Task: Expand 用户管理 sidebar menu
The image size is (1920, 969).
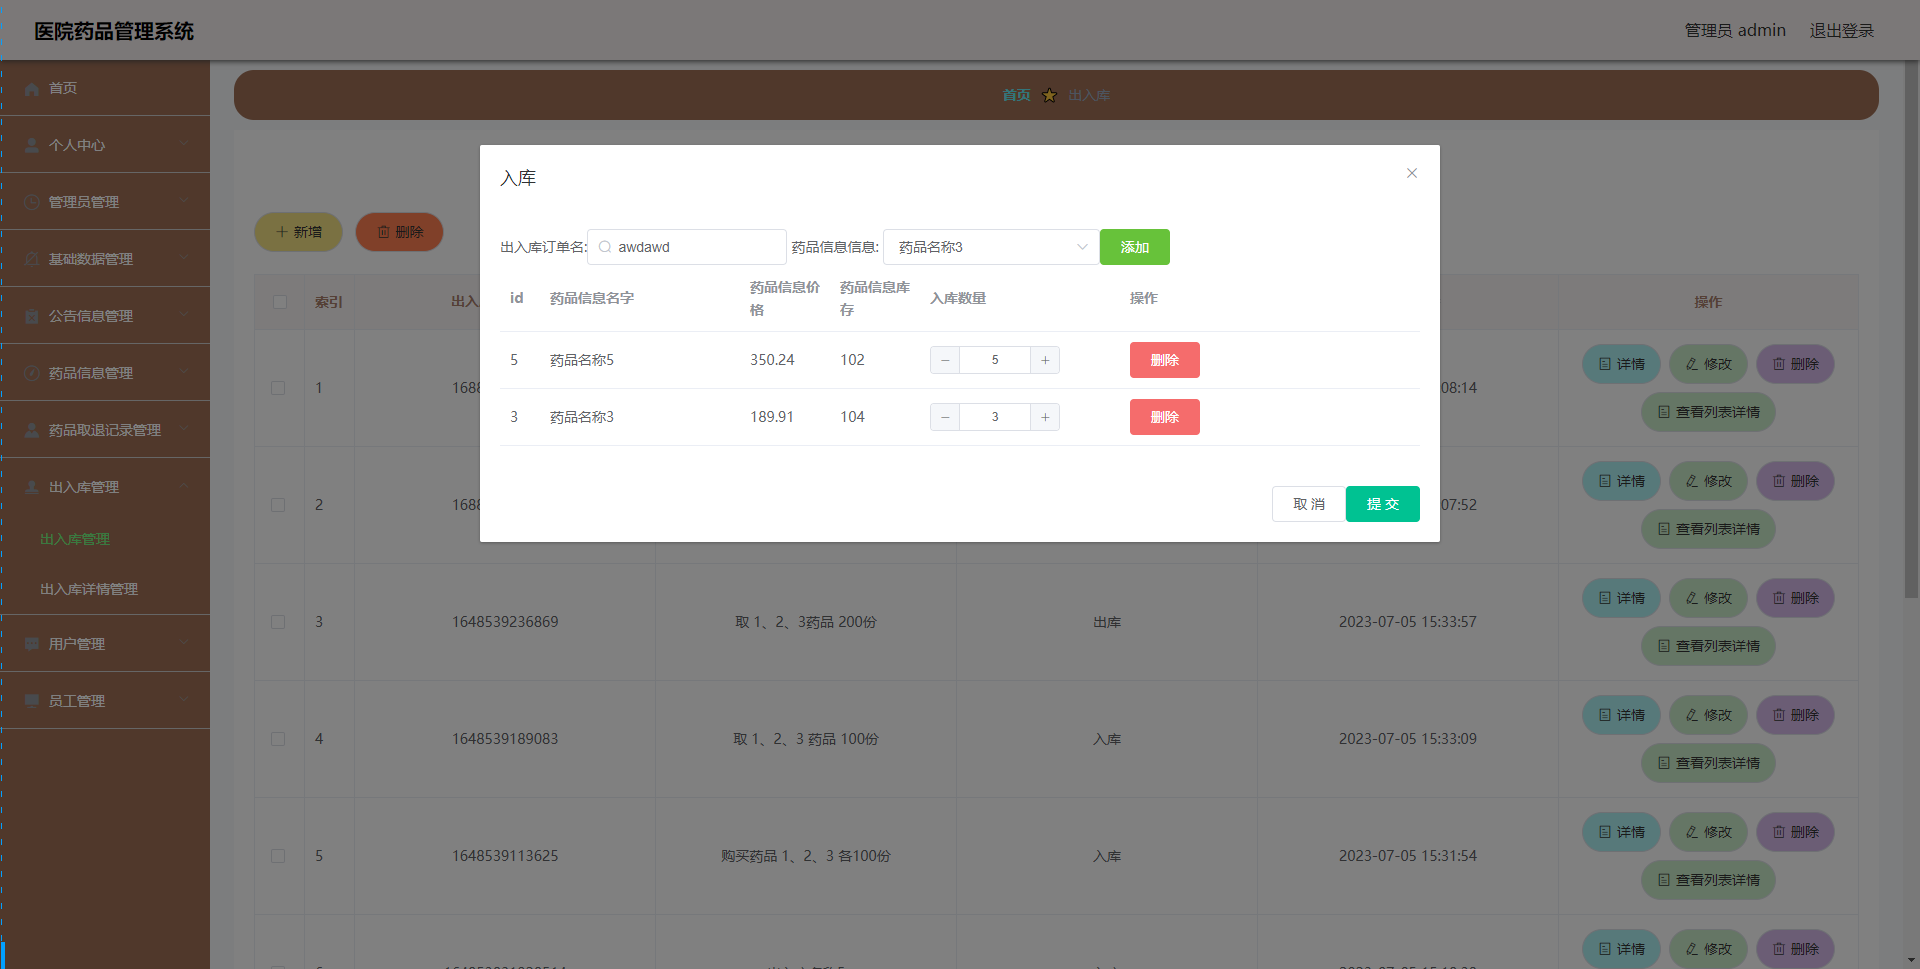Action: [105, 644]
